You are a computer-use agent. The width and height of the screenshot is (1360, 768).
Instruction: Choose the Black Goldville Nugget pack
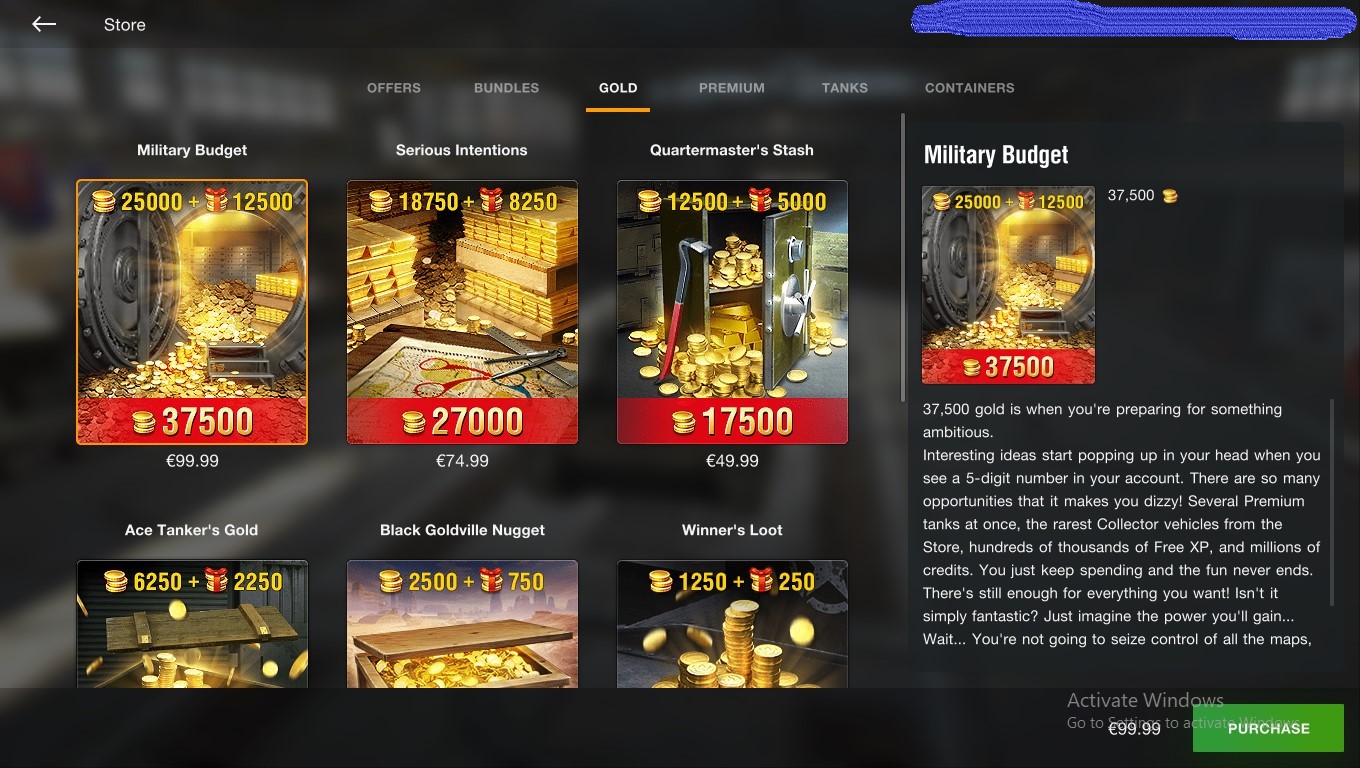coord(462,624)
